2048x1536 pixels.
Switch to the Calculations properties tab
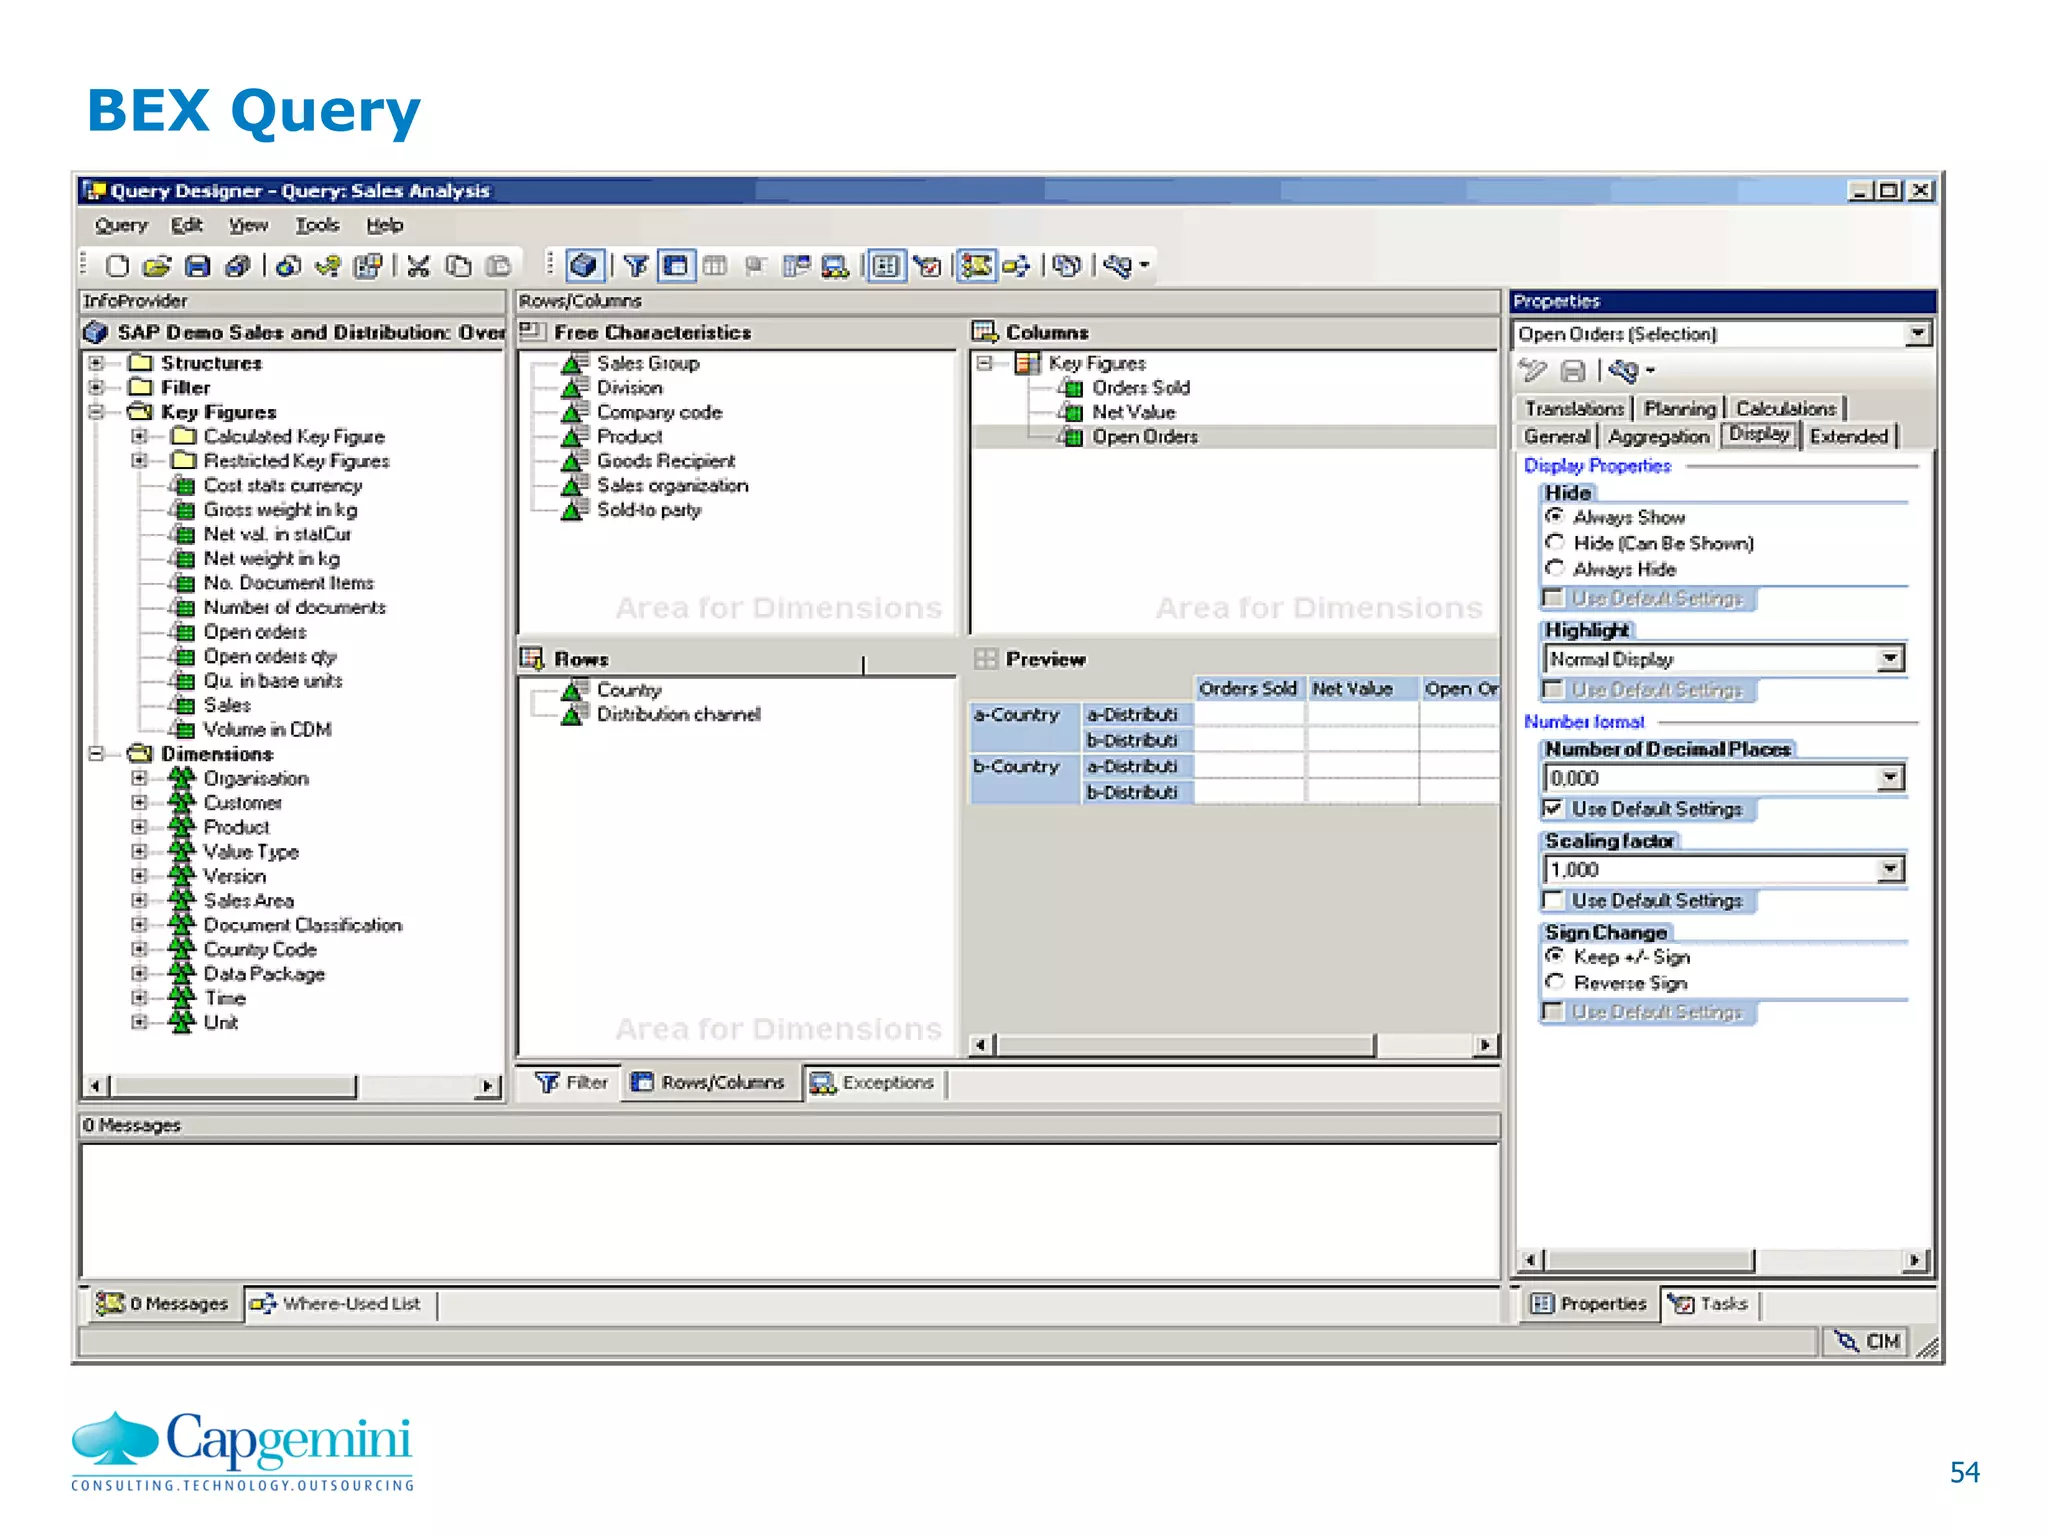[1786, 408]
